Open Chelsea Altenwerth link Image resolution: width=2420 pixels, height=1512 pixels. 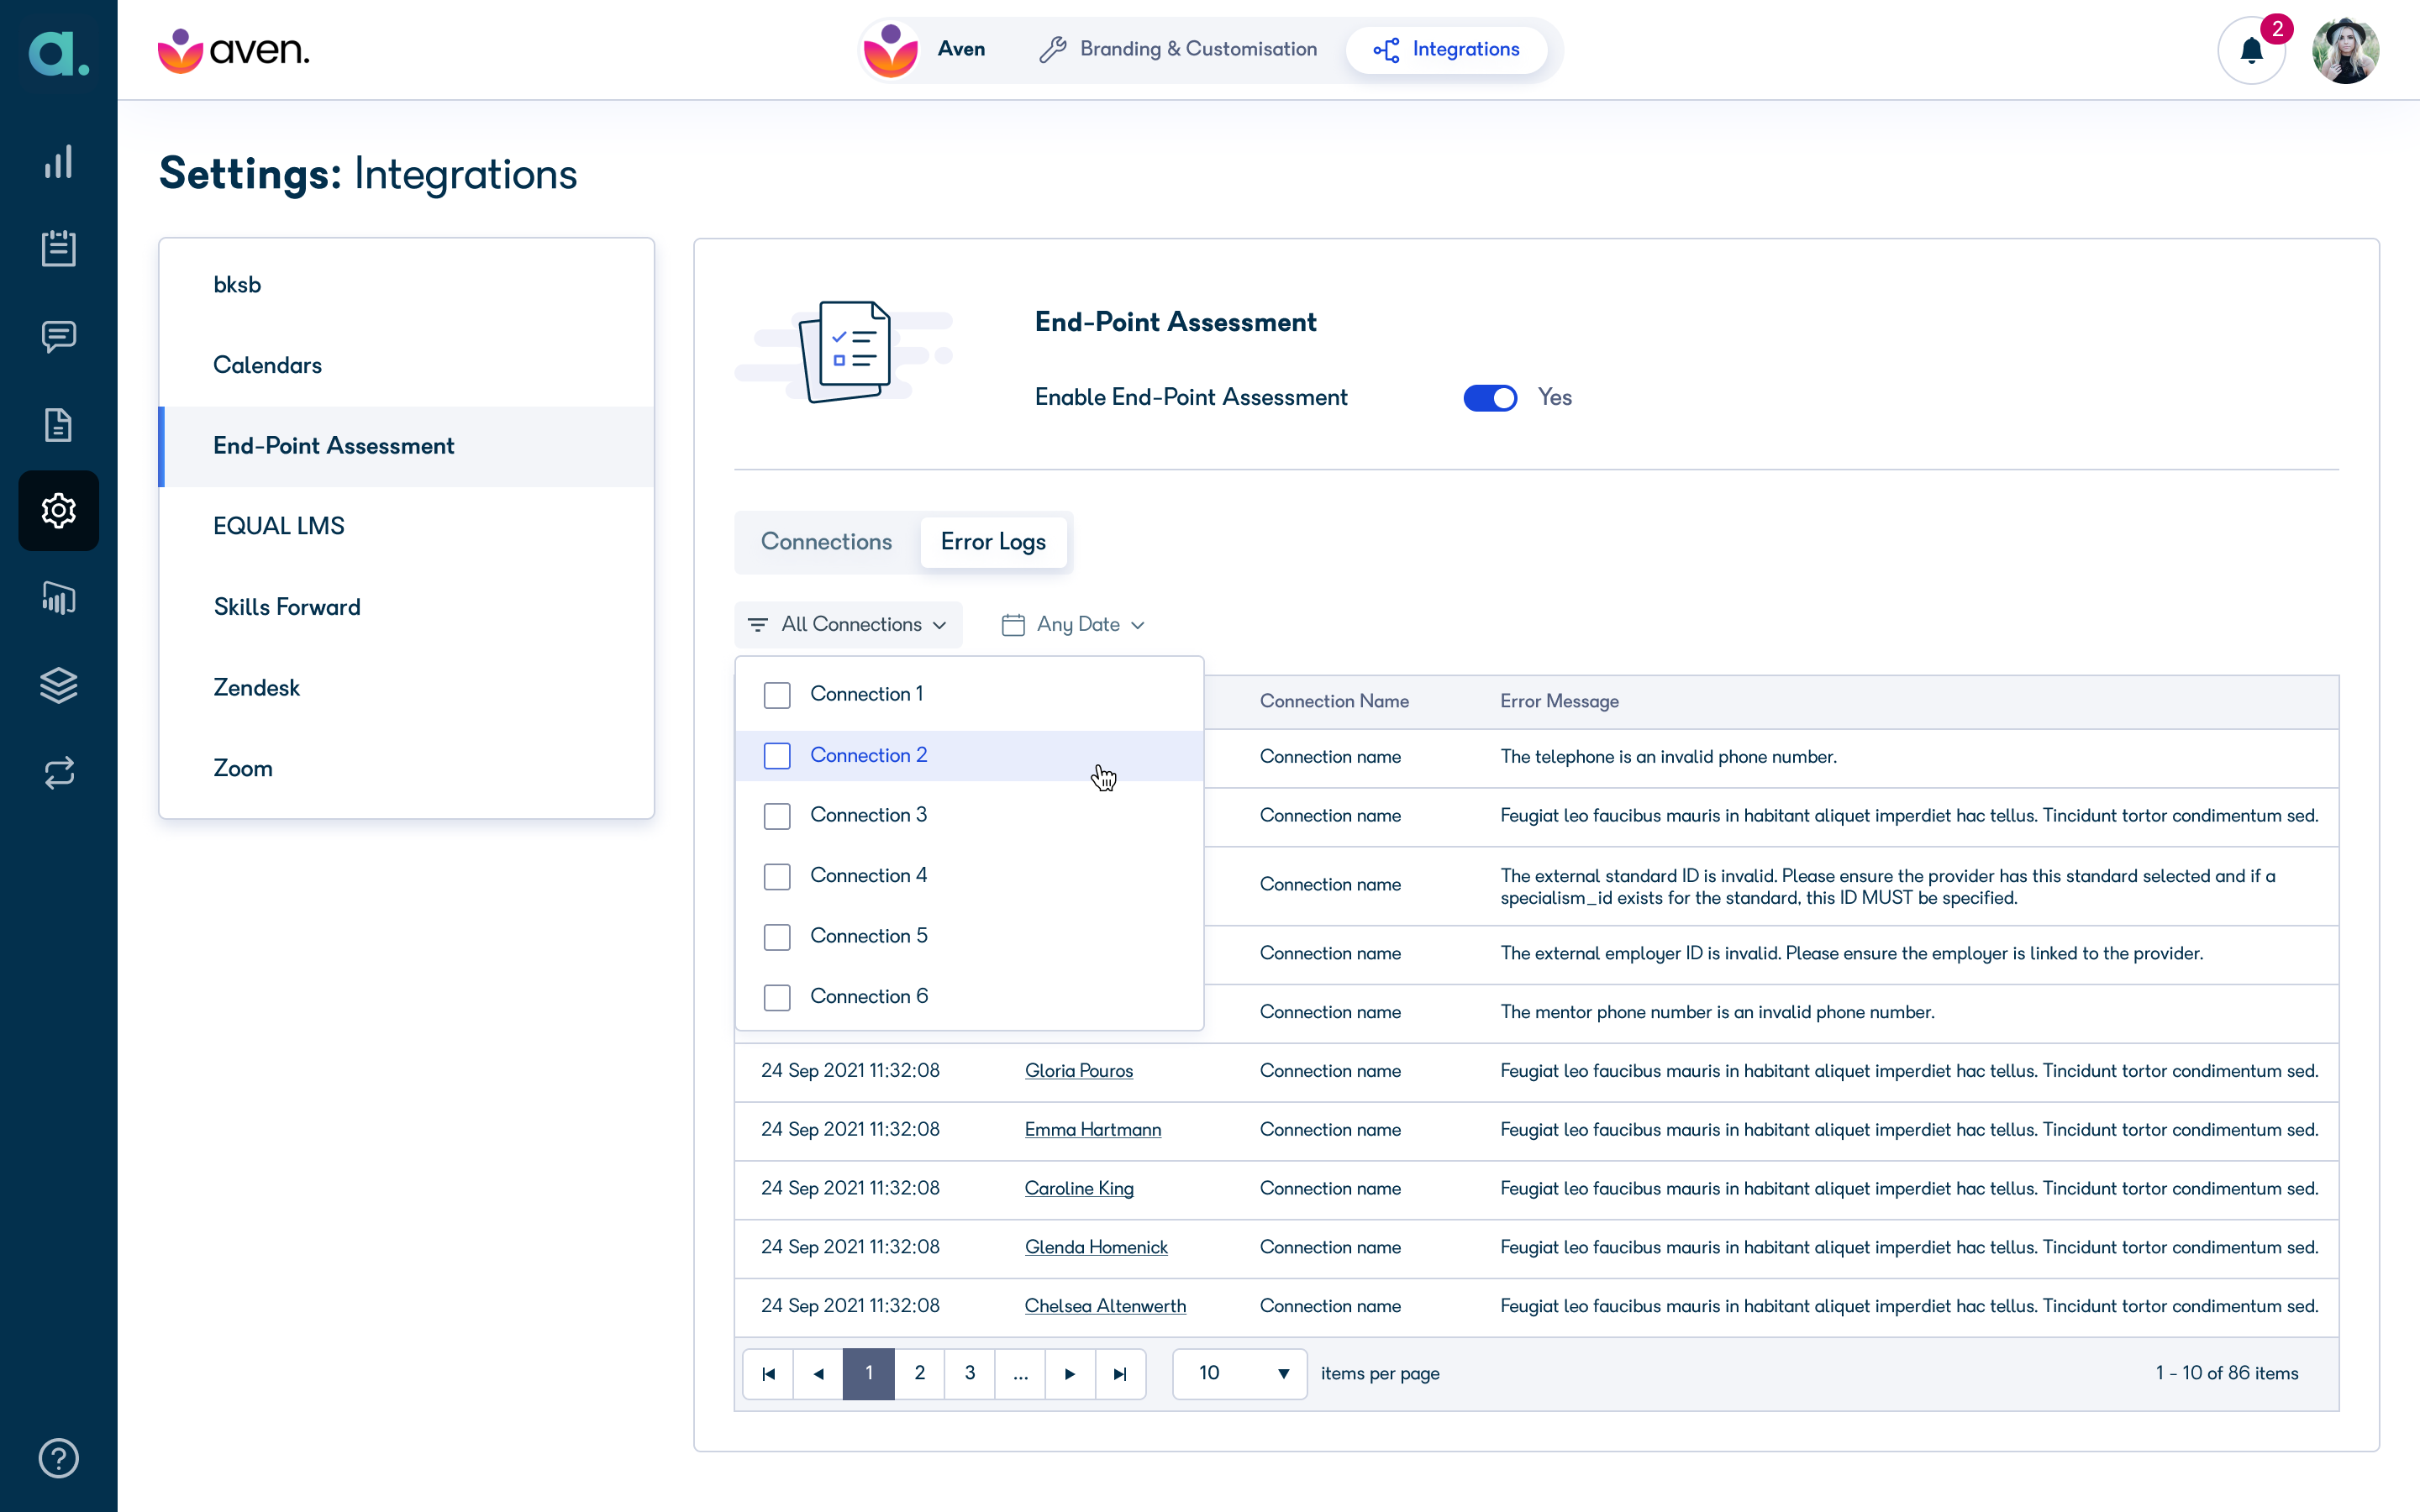pos(1105,1306)
